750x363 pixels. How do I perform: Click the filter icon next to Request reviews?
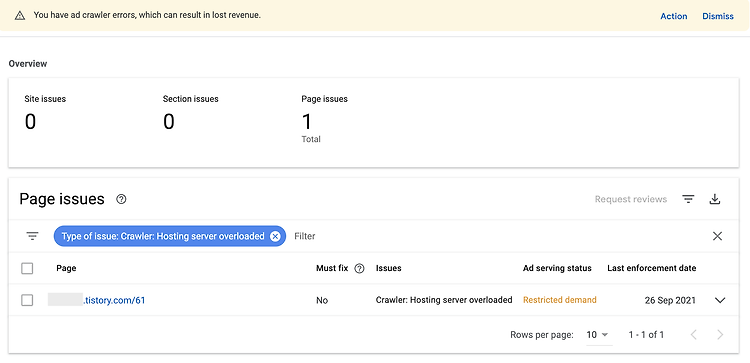pyautogui.click(x=688, y=199)
